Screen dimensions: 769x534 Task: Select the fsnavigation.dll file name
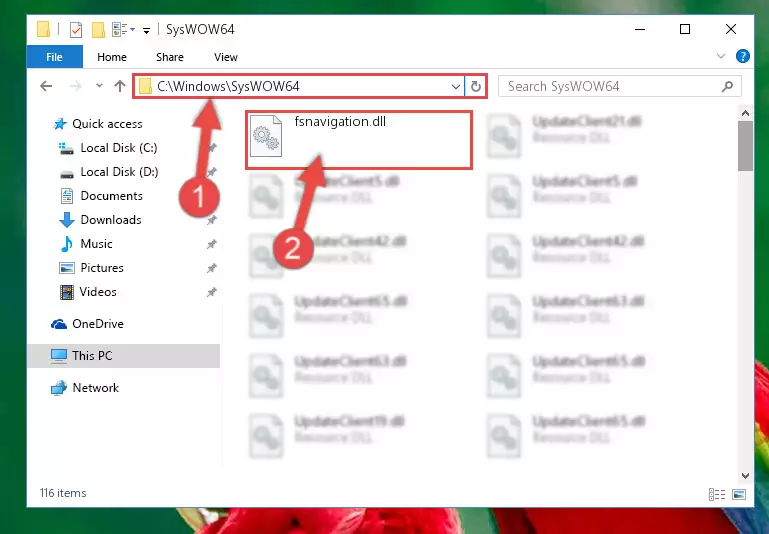pos(340,122)
